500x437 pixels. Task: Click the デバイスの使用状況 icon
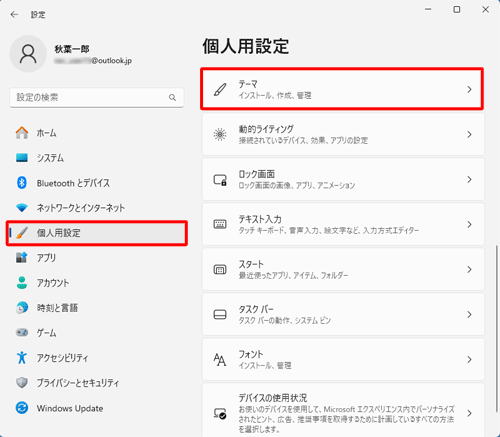pyautogui.click(x=220, y=414)
